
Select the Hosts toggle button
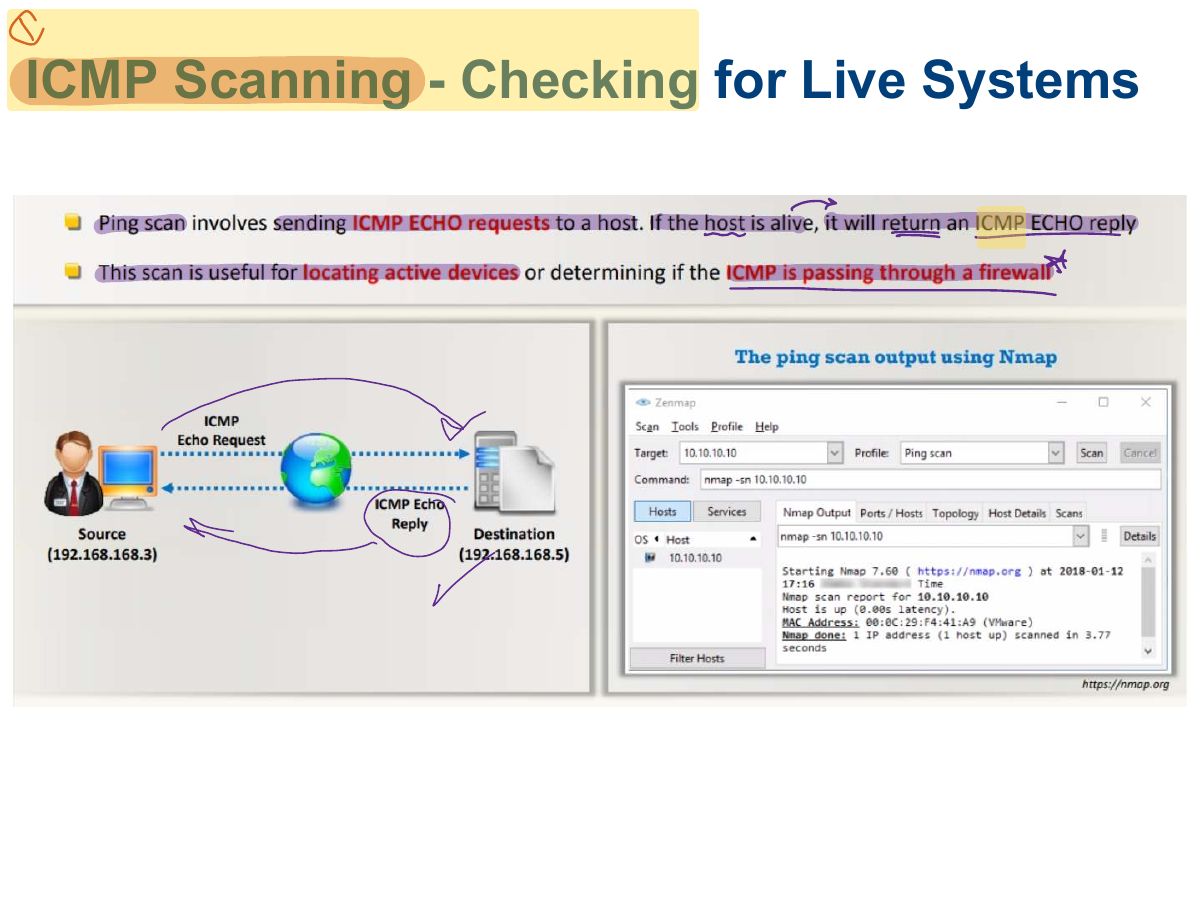[x=662, y=511]
